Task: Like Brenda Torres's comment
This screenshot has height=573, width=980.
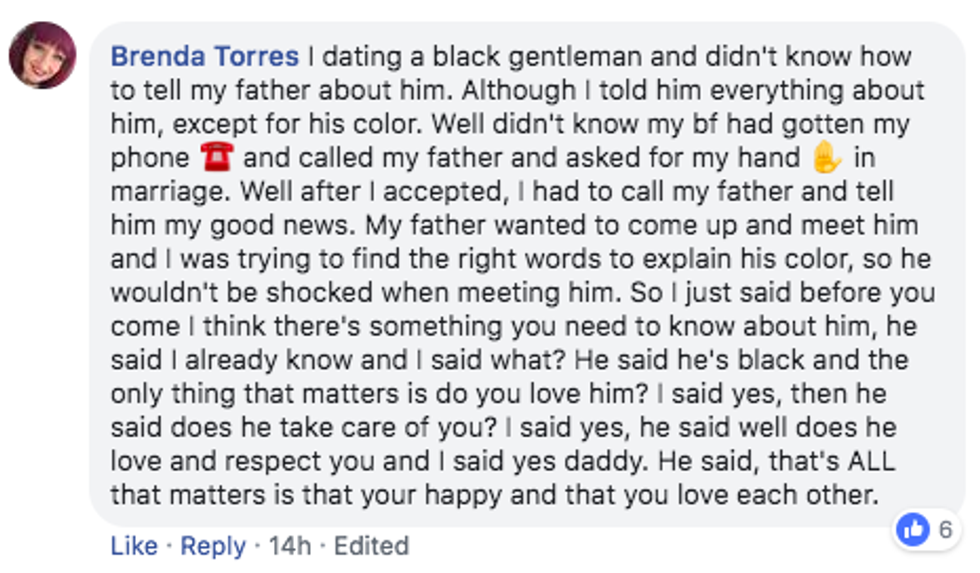Action: coord(133,546)
